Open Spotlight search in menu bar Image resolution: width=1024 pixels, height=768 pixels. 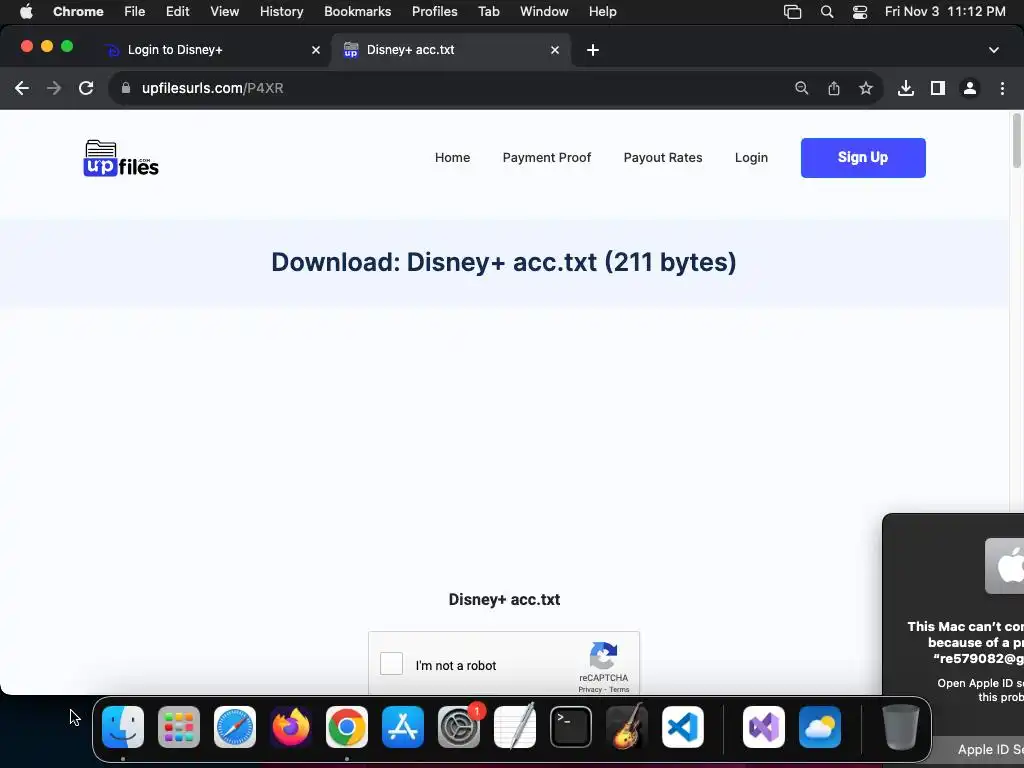[827, 12]
